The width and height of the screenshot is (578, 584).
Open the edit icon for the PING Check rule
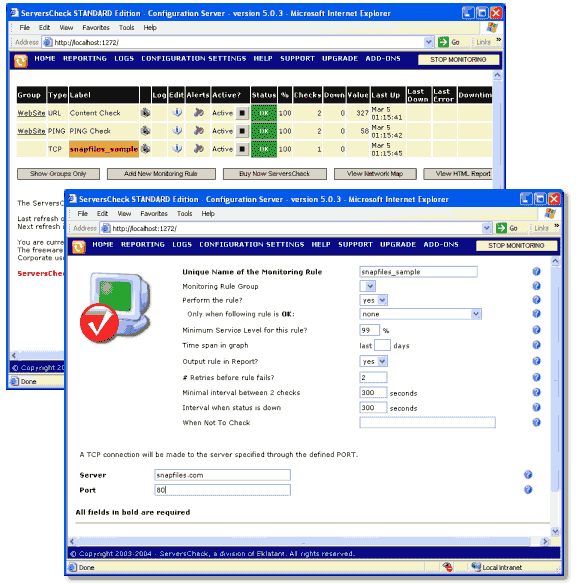177,131
